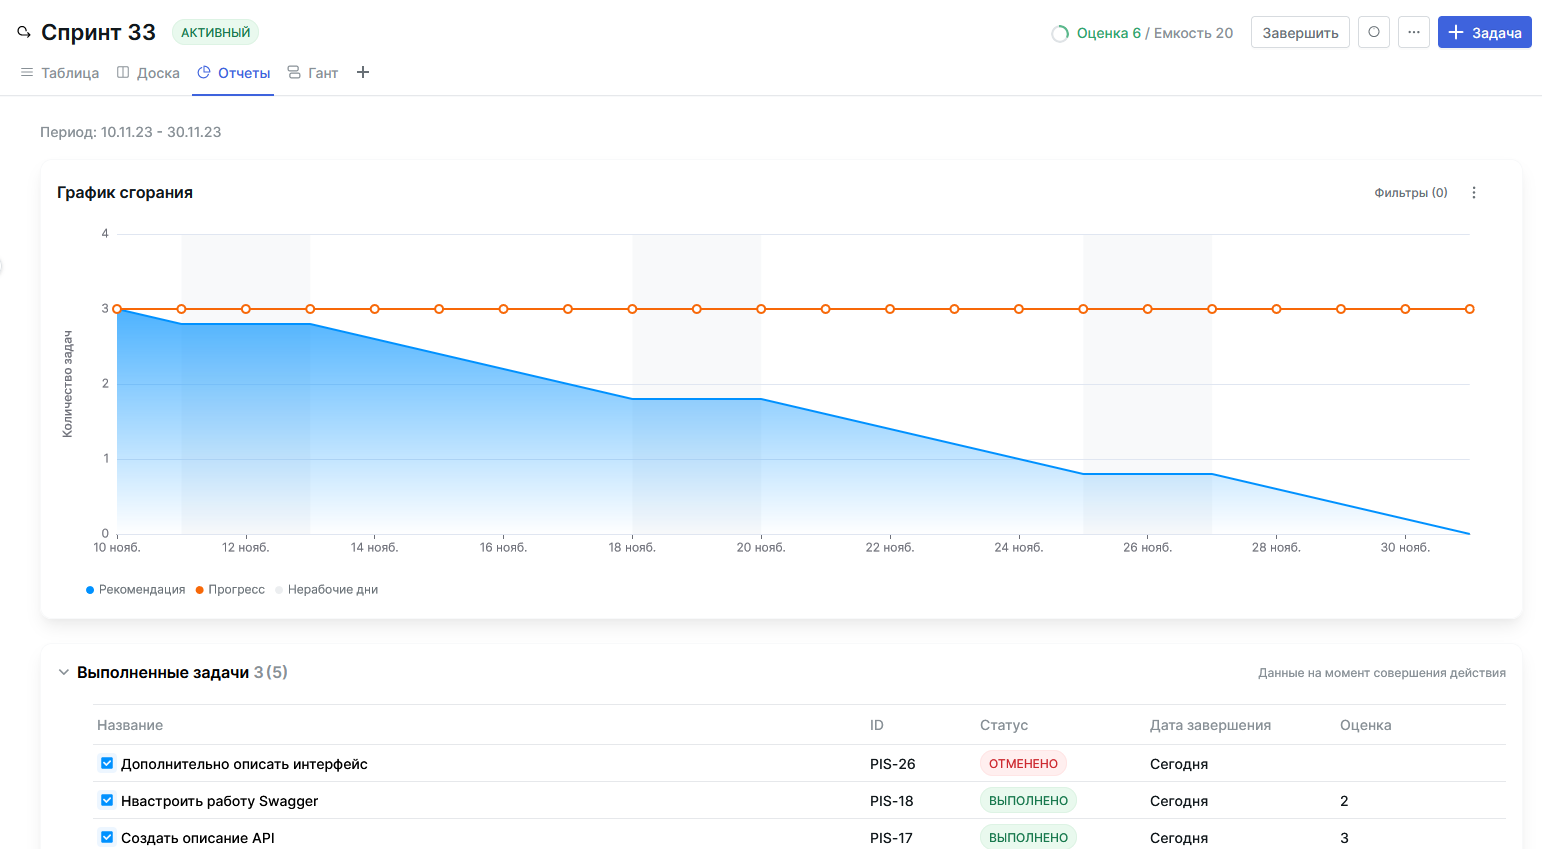This screenshot has height=849, width=1542.
Task: Click the circle icon button next to Завершить
Action: (1373, 33)
